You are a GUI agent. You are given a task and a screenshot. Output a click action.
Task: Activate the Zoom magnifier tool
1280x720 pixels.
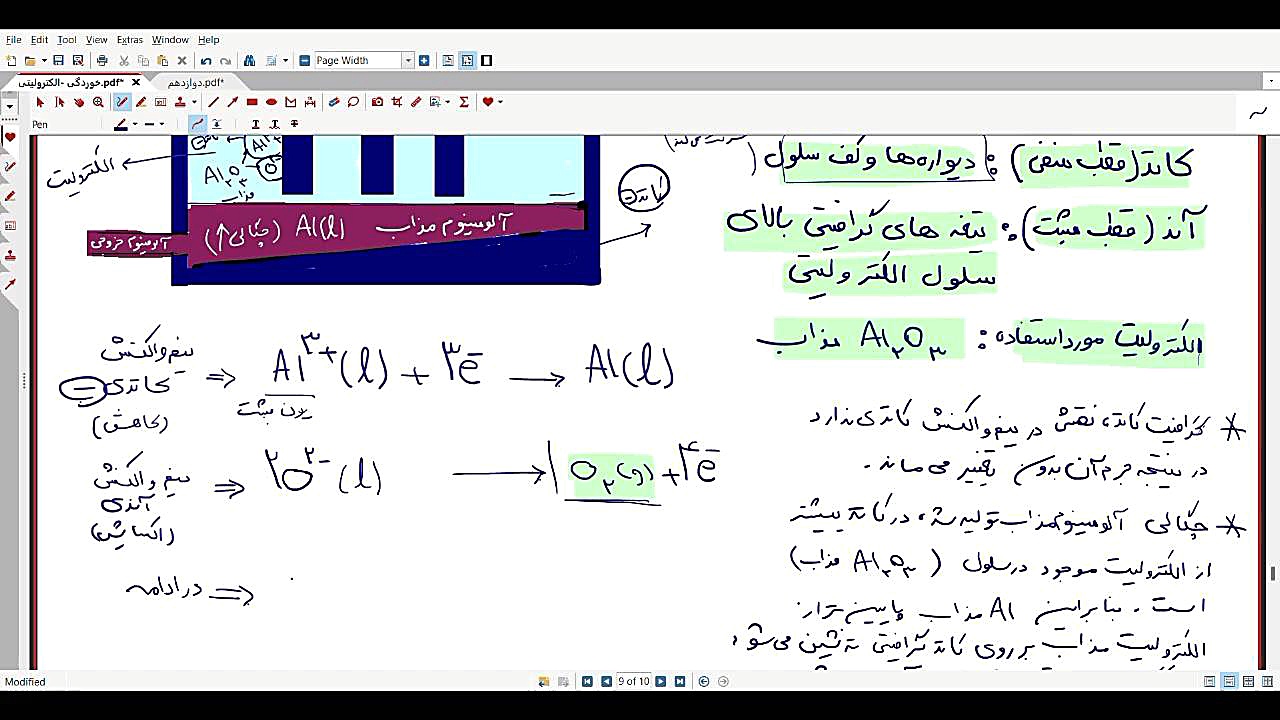coord(98,102)
